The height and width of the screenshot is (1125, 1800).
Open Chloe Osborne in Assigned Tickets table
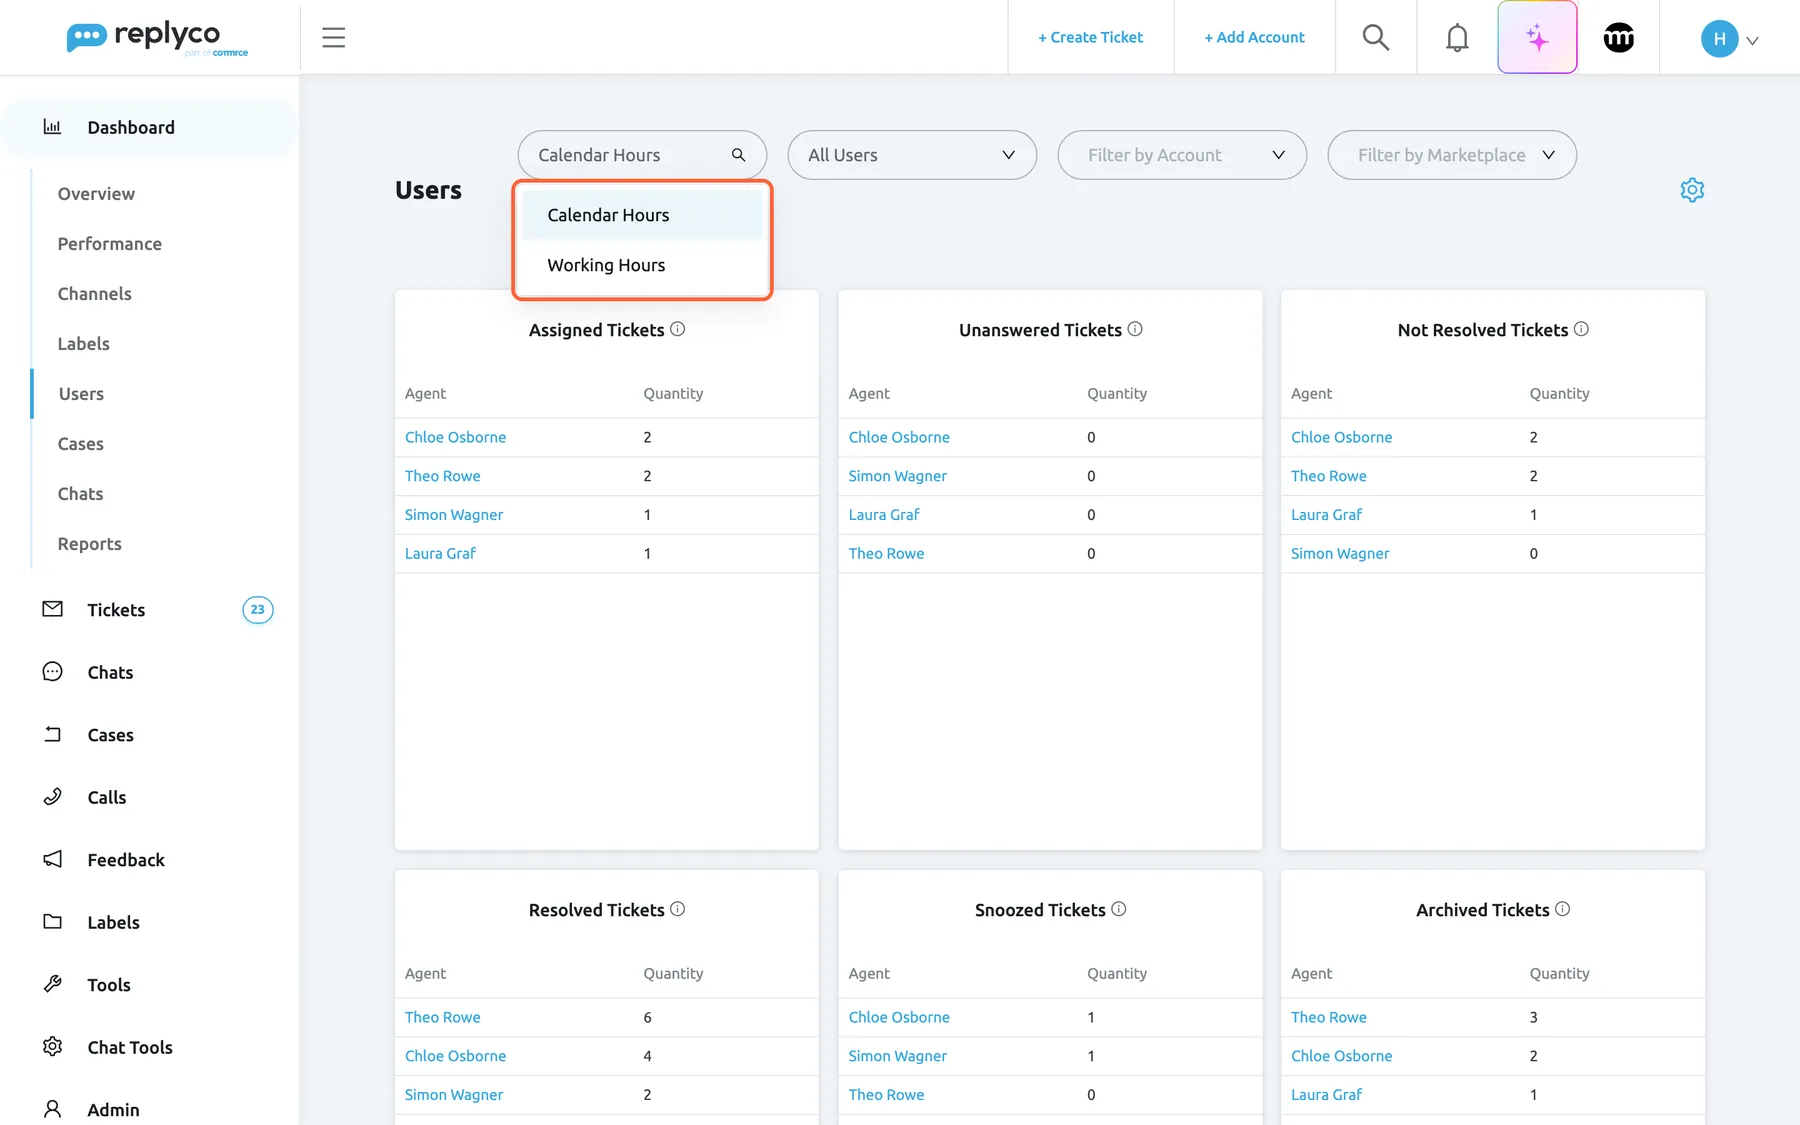(455, 437)
